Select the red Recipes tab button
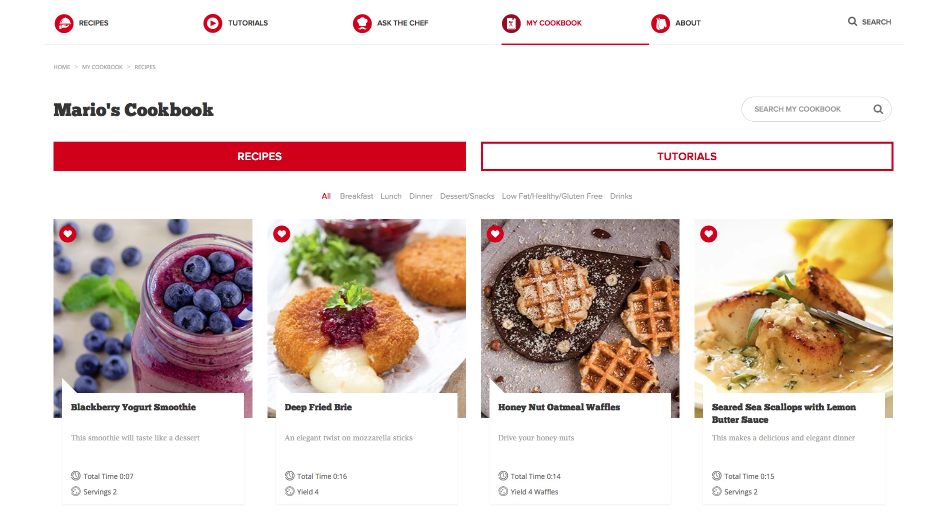The height and width of the screenshot is (522, 952). (x=259, y=156)
